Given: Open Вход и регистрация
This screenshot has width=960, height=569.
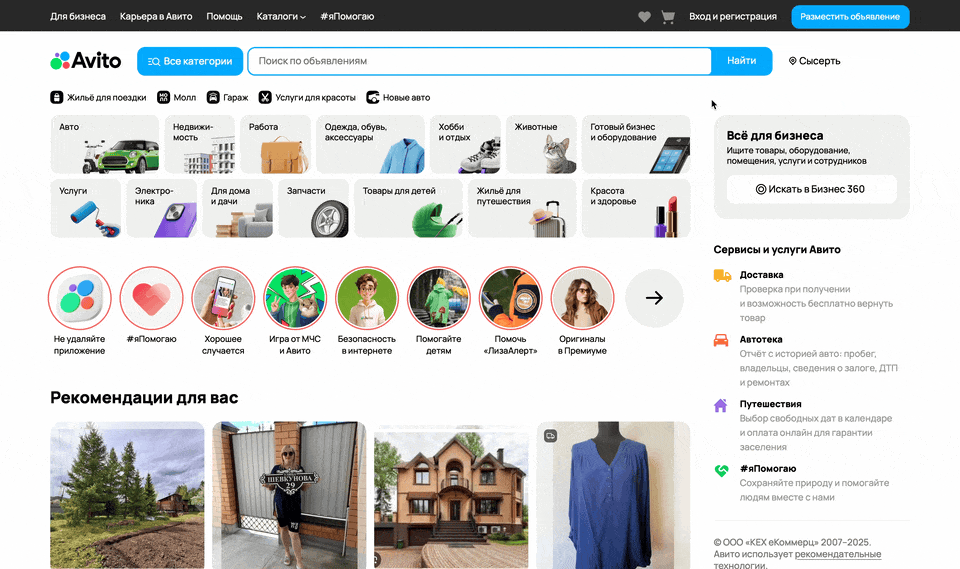Looking at the screenshot, I should (x=733, y=17).
